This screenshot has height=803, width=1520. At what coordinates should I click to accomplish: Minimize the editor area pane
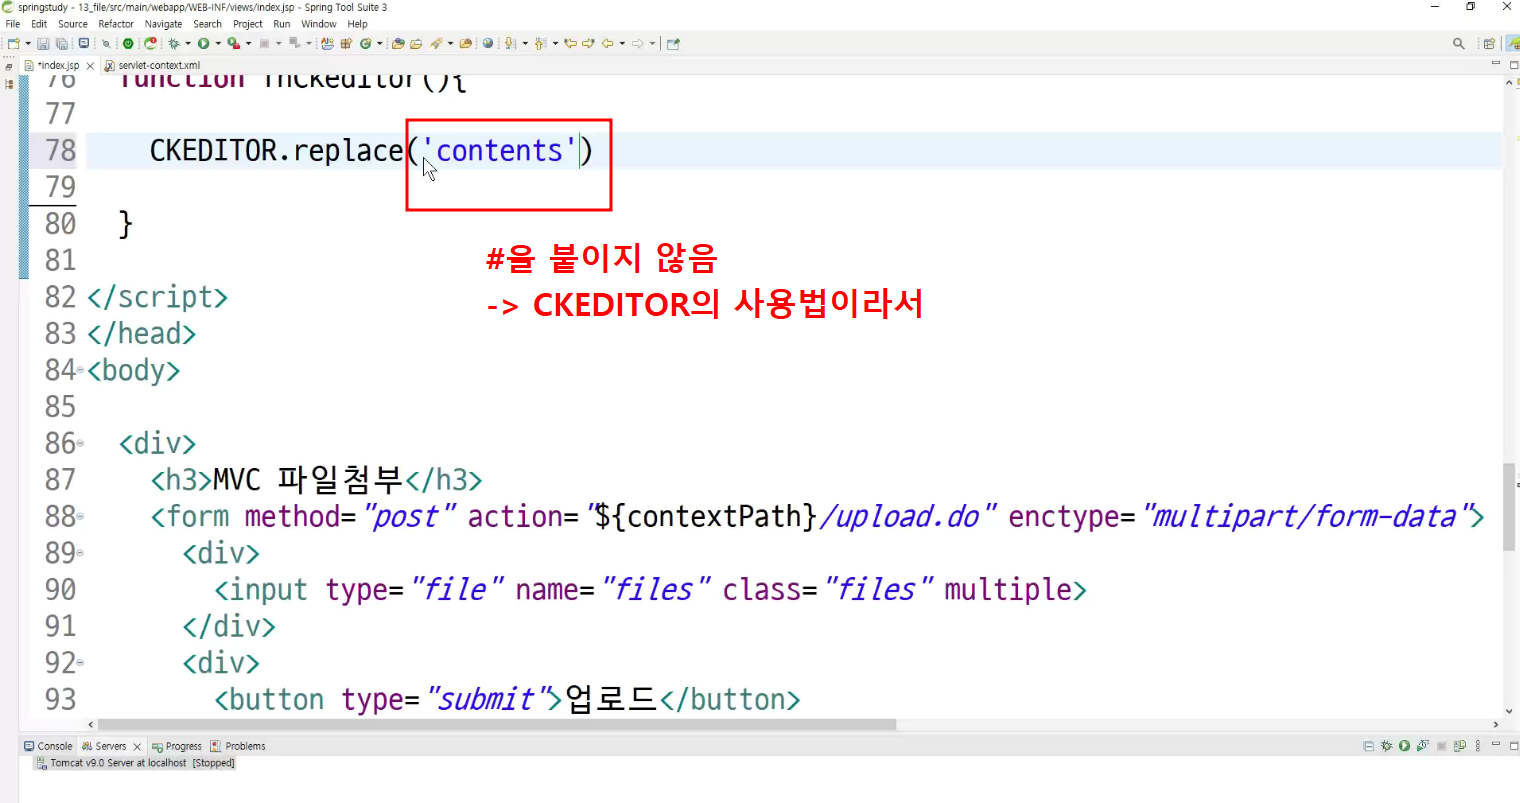click(x=1496, y=65)
